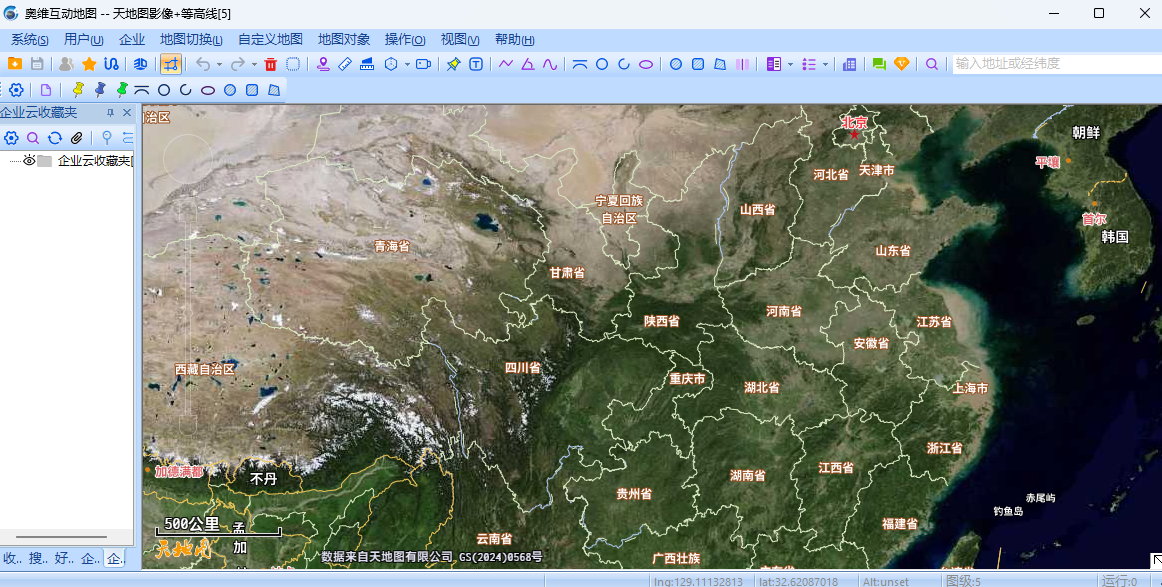
Task: Select the circle drawing tool
Action: pos(602,63)
